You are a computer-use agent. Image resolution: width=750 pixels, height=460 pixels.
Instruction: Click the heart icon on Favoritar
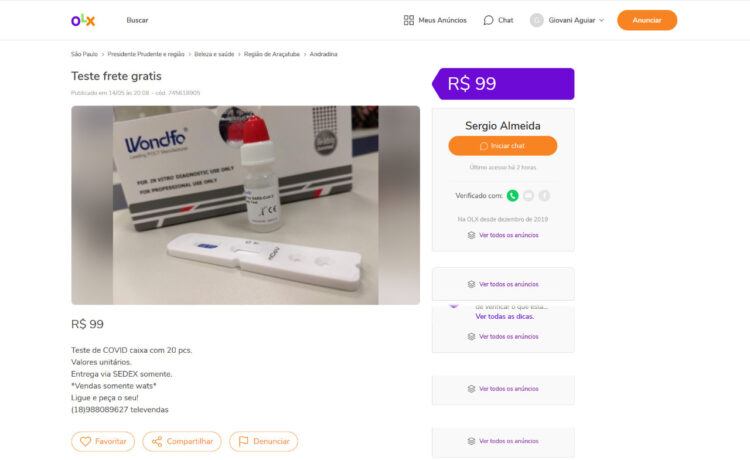pos(86,441)
